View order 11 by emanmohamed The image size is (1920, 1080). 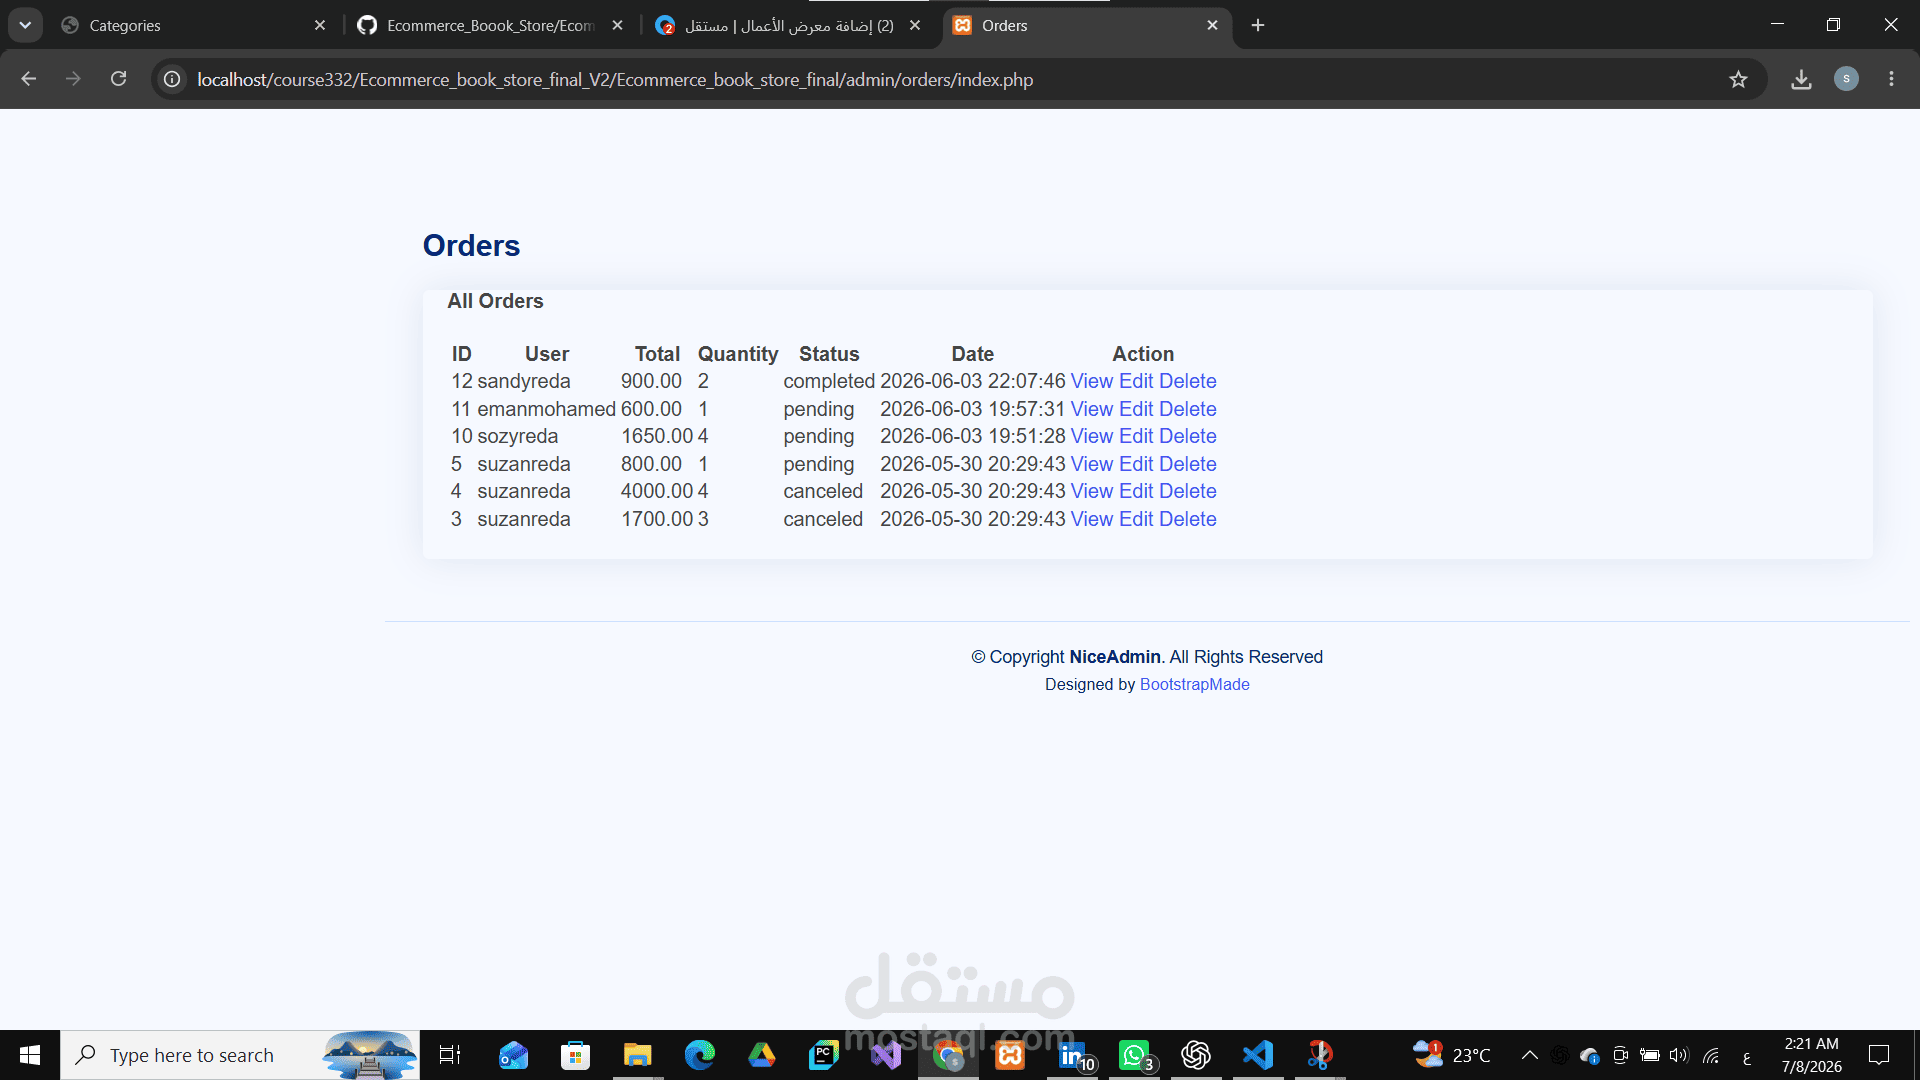point(1092,409)
